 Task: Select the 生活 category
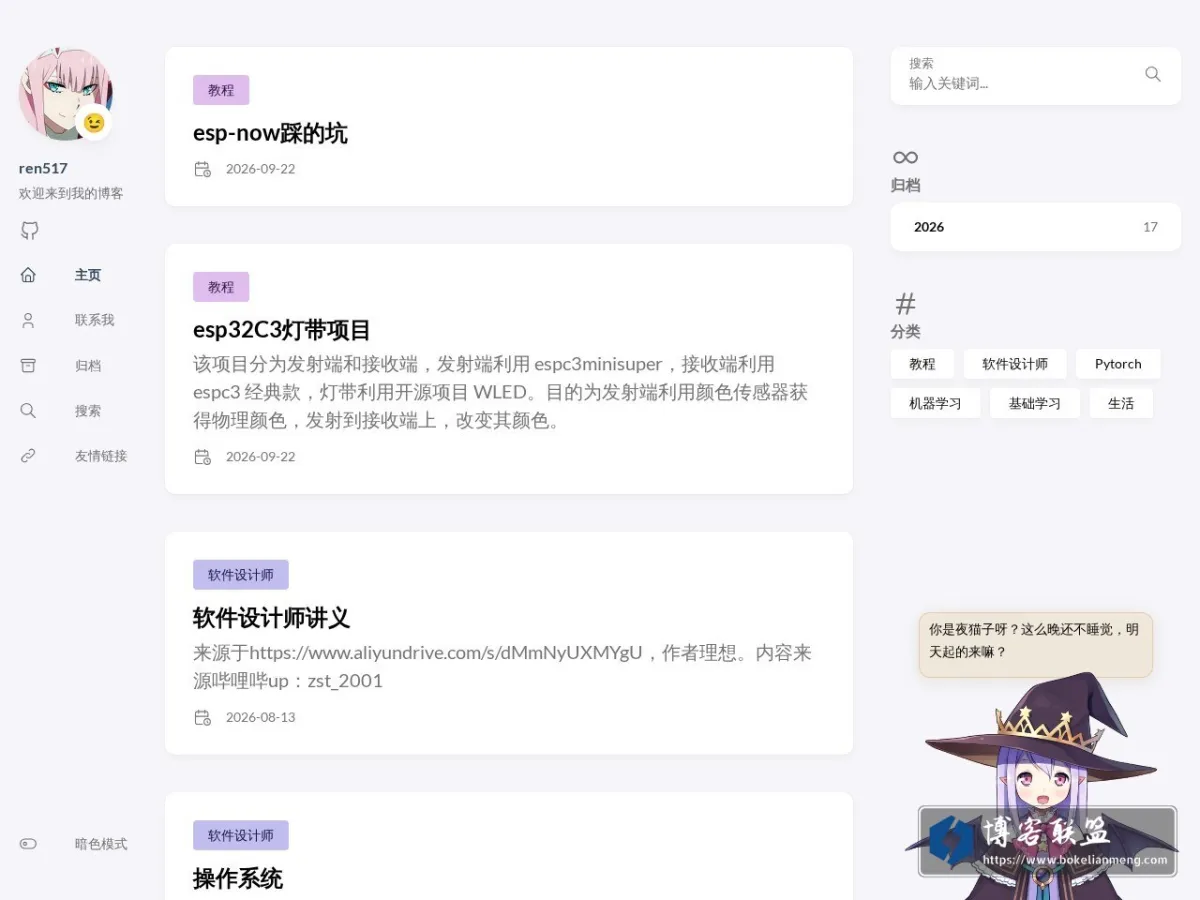pos(1121,403)
